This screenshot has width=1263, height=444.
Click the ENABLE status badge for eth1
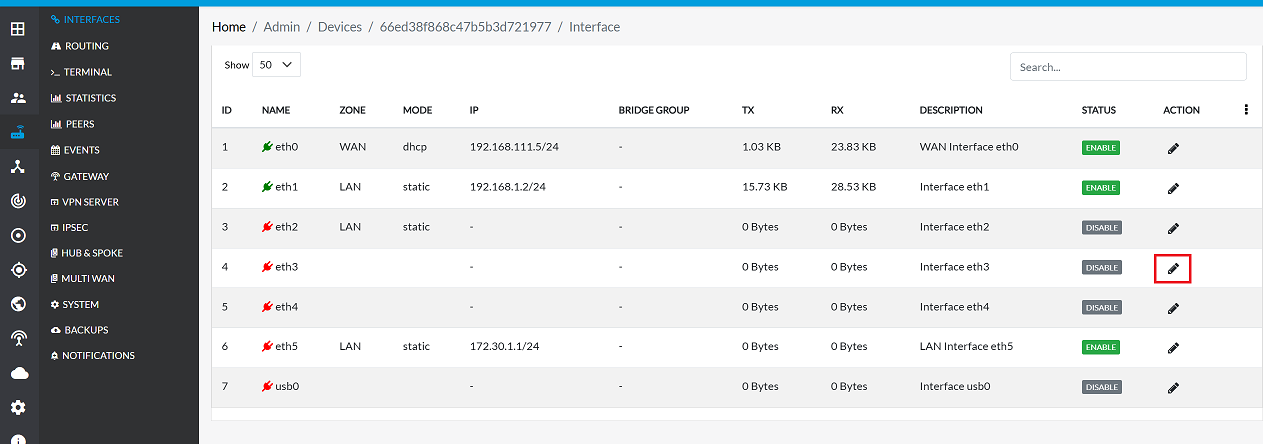pyautogui.click(x=1100, y=188)
